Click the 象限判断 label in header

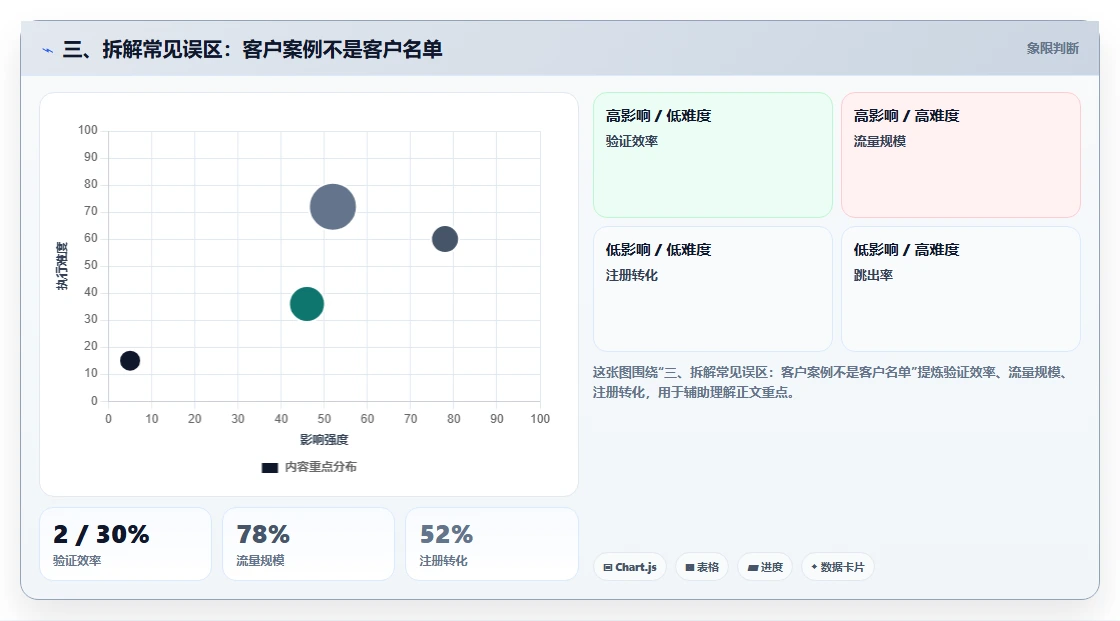1052,49
